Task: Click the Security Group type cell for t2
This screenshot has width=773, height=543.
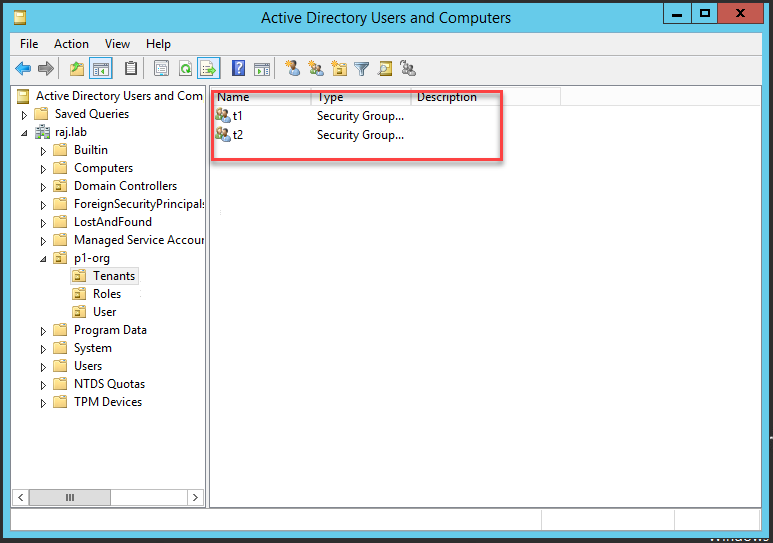Action: [x=360, y=135]
